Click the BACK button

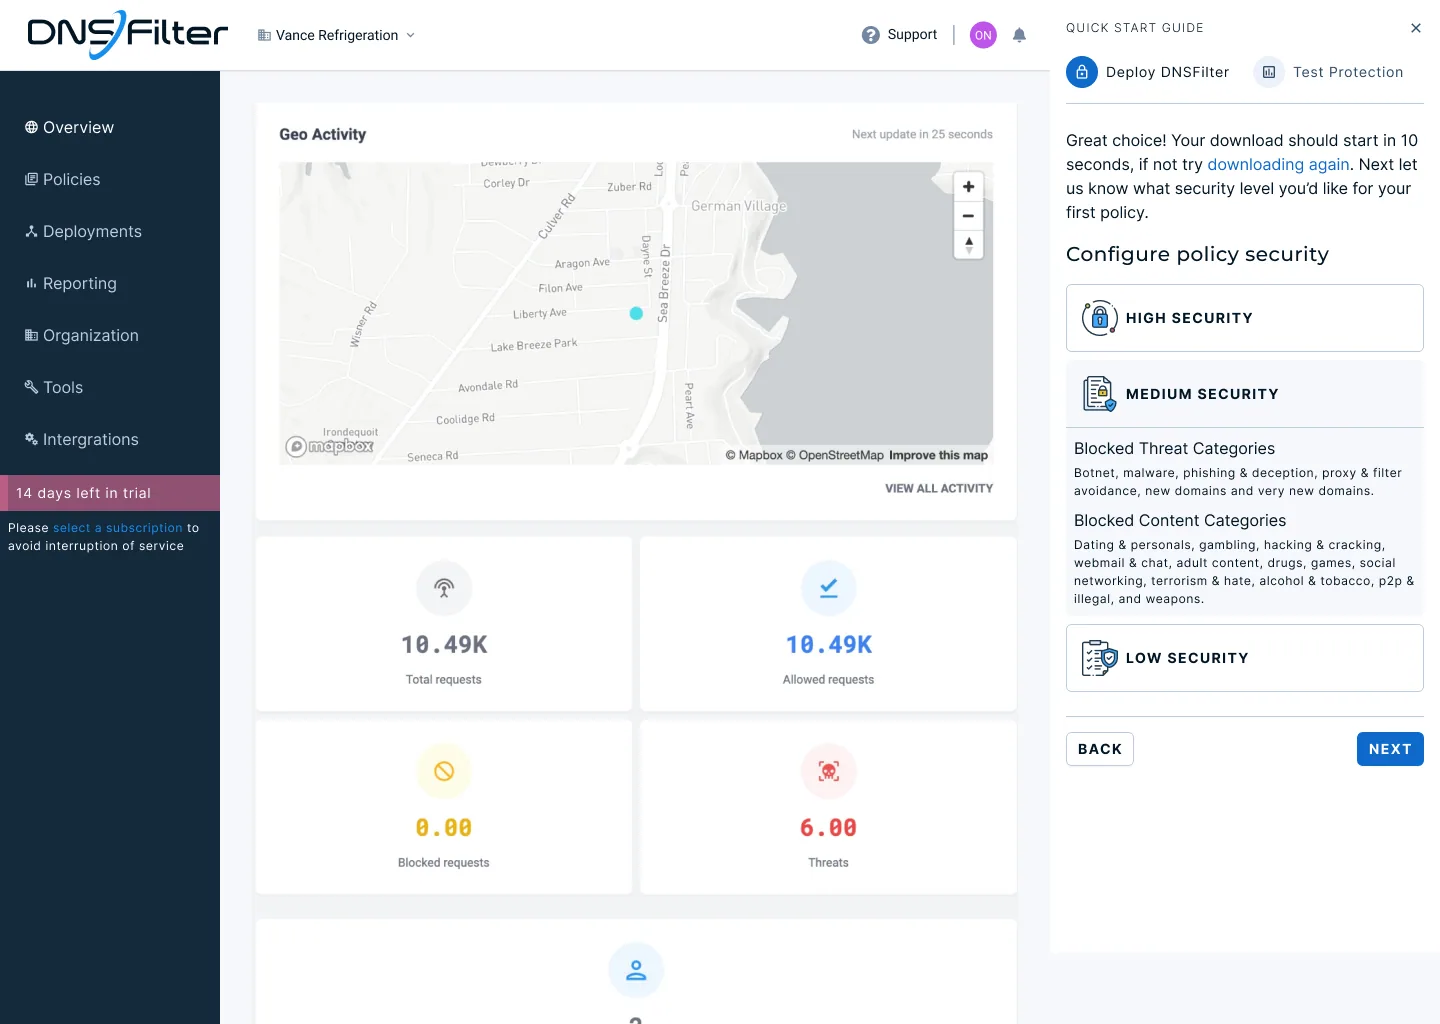(x=1100, y=749)
